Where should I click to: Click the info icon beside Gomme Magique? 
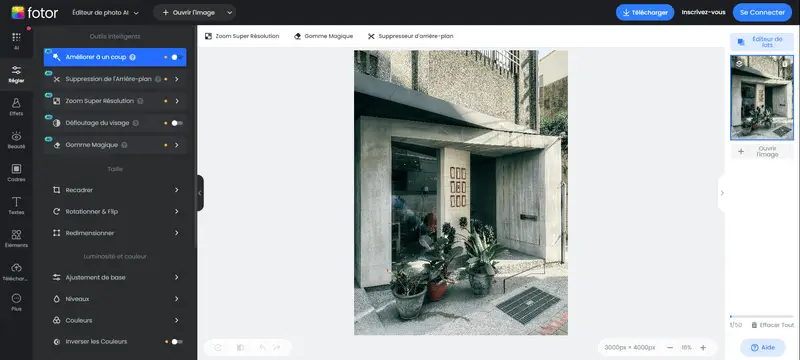pos(124,145)
